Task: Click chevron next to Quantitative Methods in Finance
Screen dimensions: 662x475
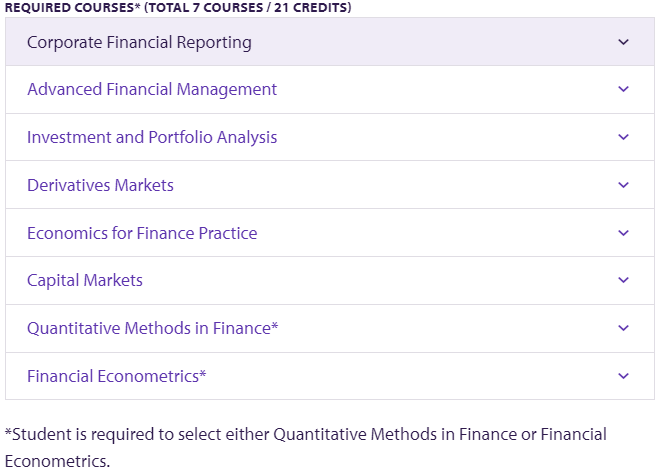Action: [x=623, y=328]
